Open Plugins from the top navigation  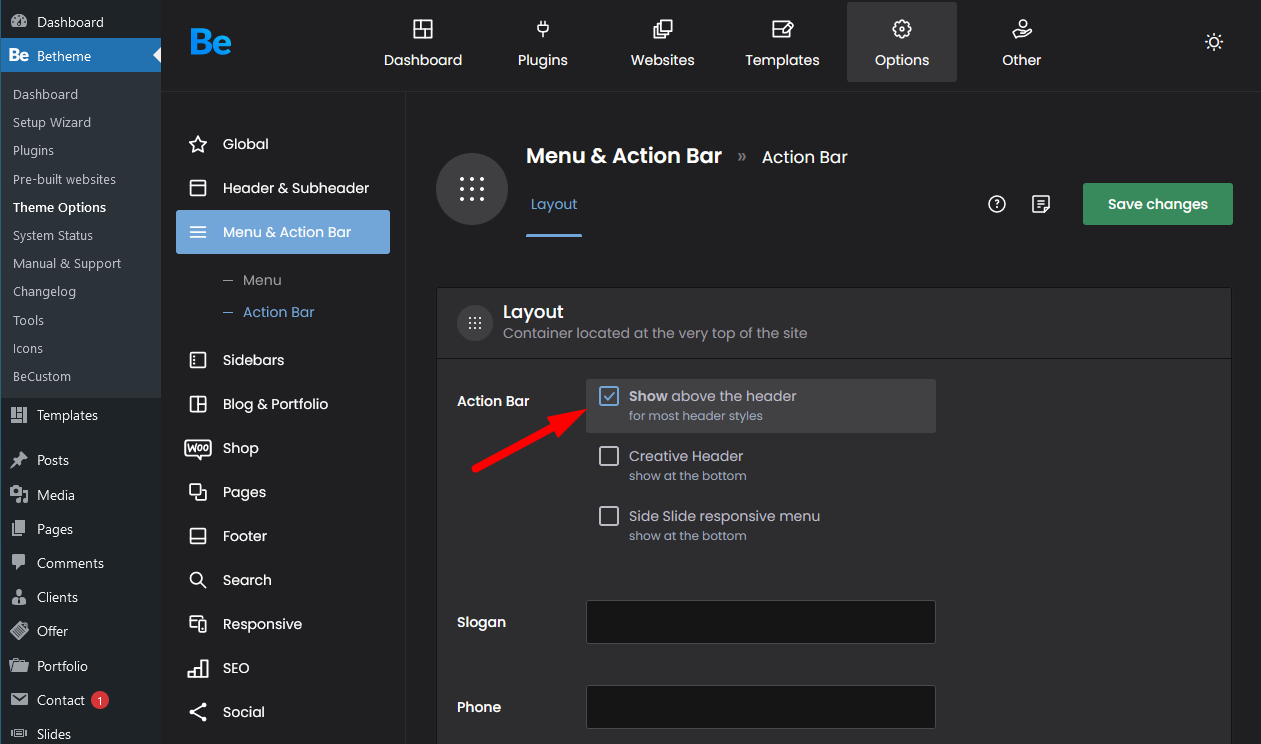pyautogui.click(x=543, y=43)
